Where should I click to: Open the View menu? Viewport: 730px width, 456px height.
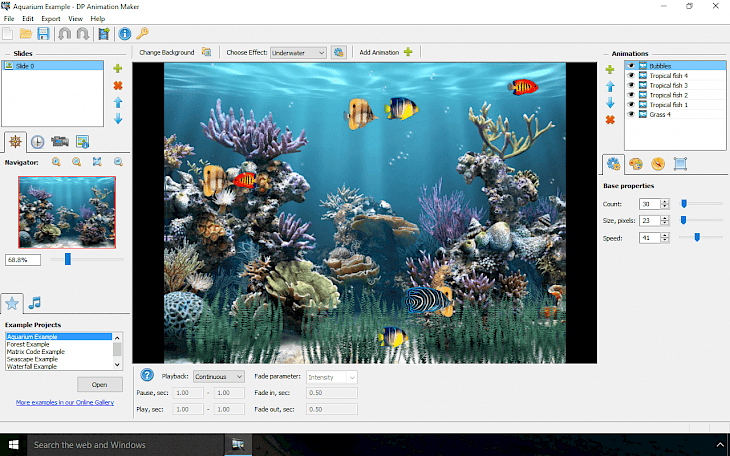click(75, 19)
